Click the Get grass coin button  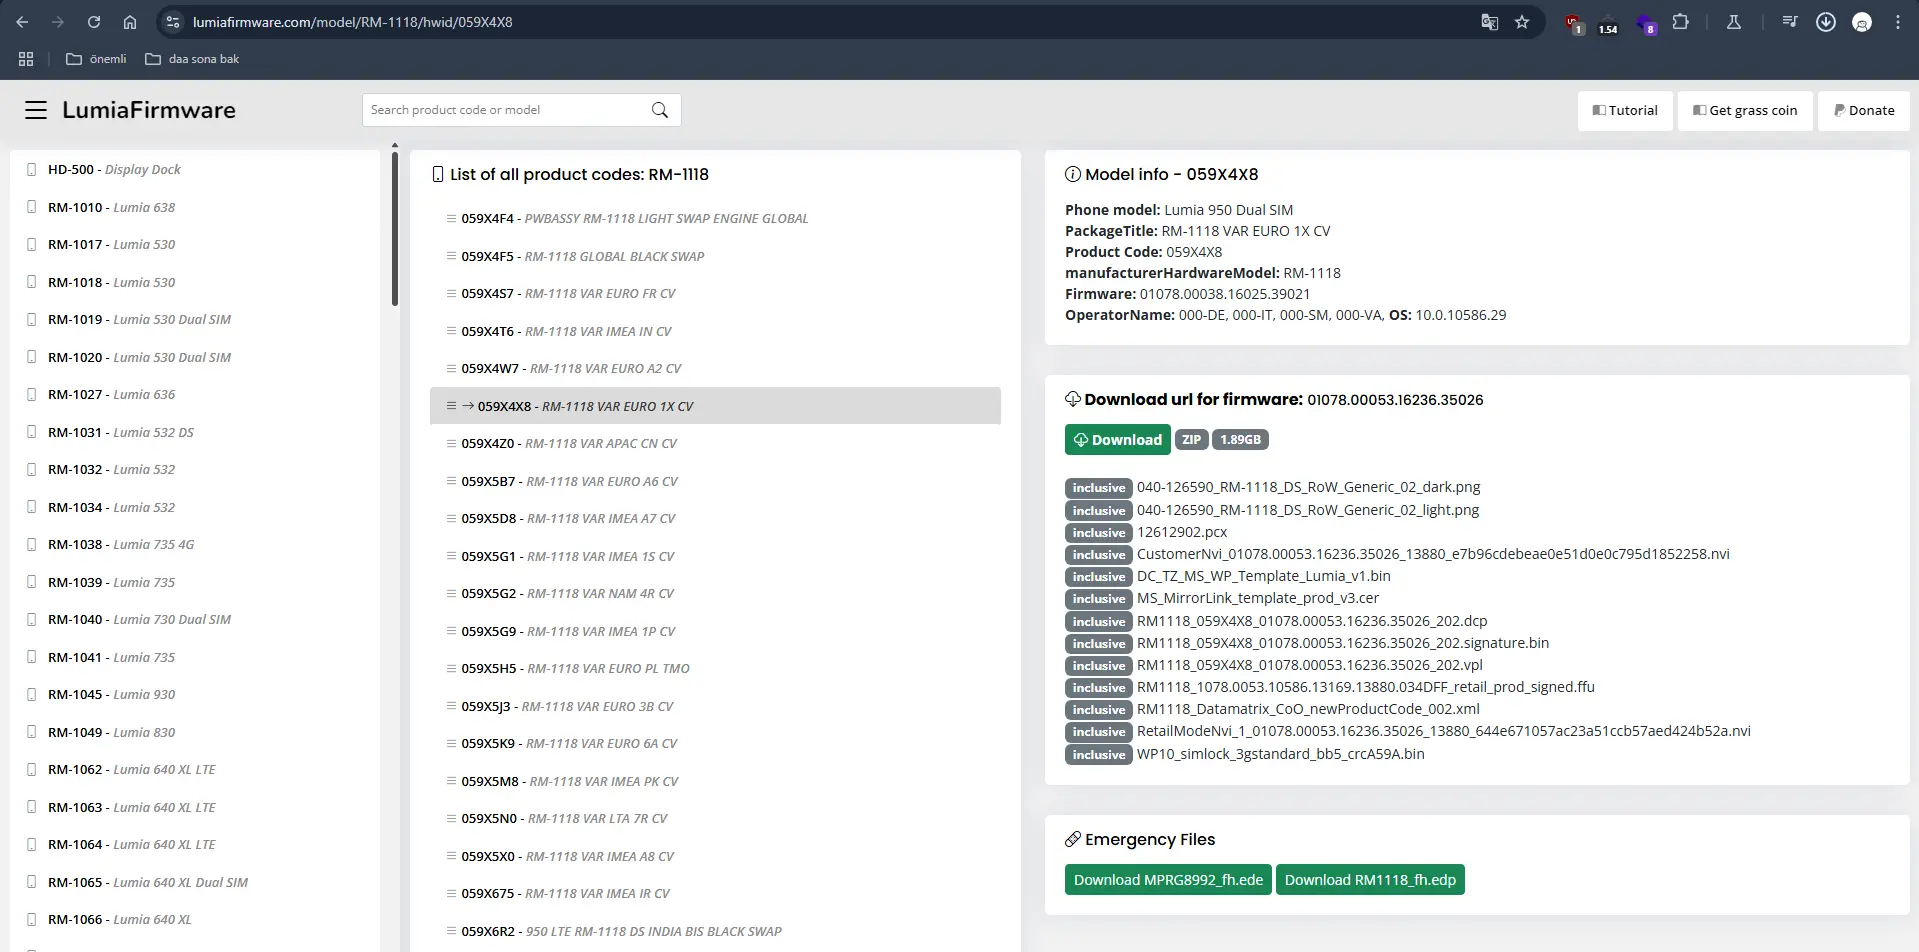click(x=1745, y=111)
